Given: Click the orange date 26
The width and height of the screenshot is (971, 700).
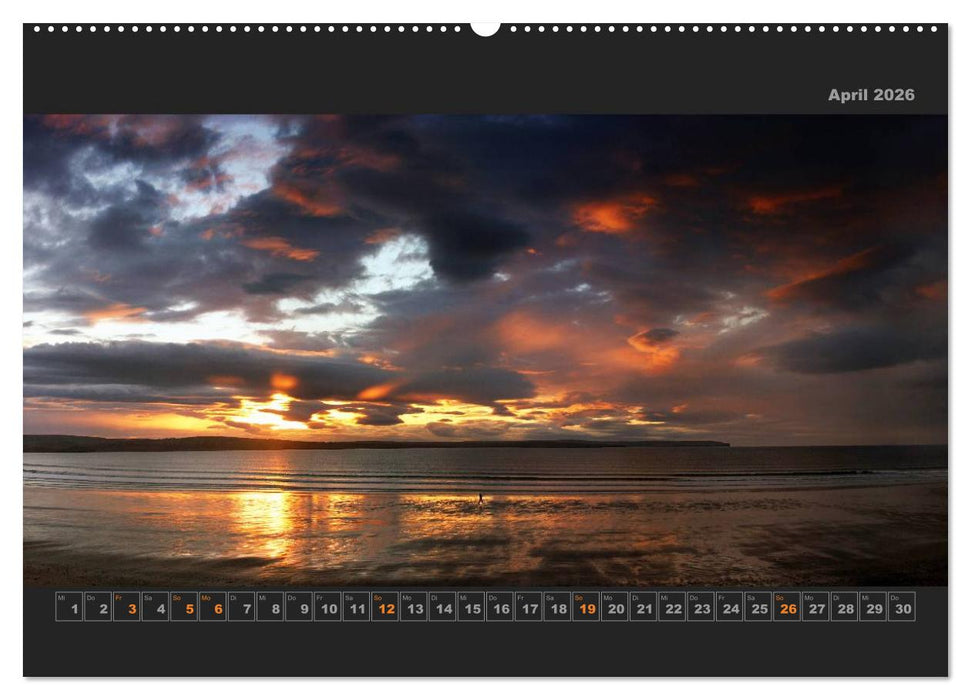Looking at the screenshot, I should pyautogui.click(x=786, y=606).
